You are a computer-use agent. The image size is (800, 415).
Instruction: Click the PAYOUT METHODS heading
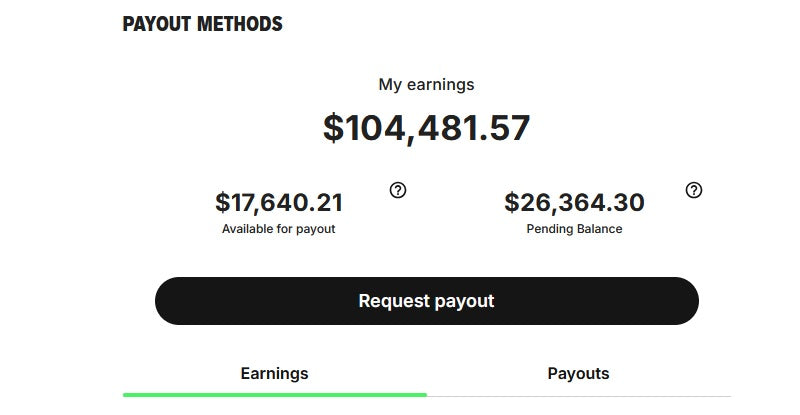(x=203, y=24)
